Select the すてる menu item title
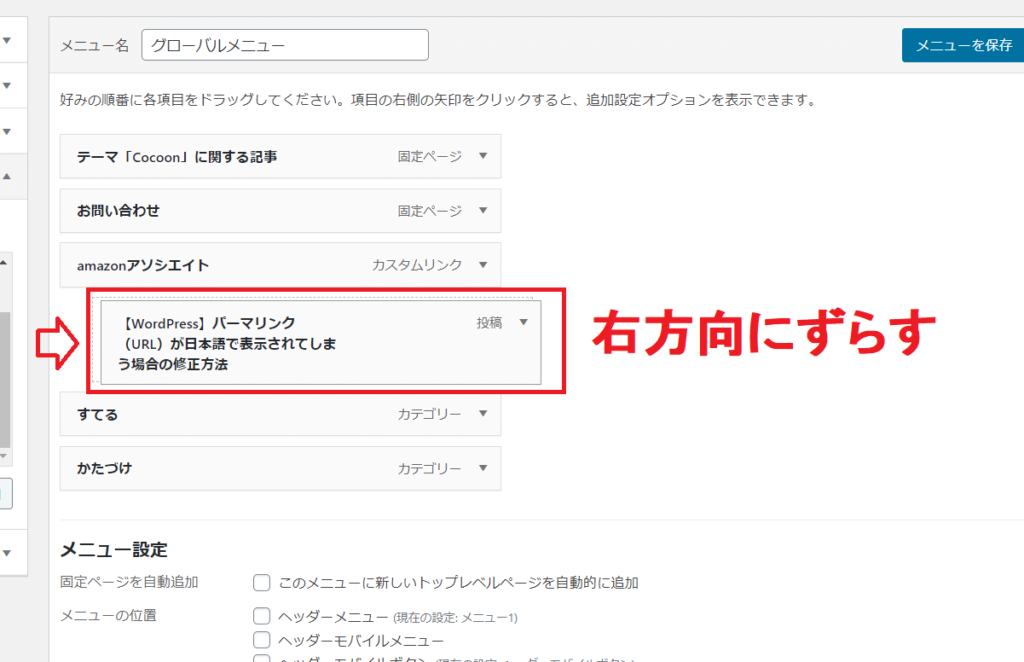Screen dimensions: 1024x662 point(97,415)
